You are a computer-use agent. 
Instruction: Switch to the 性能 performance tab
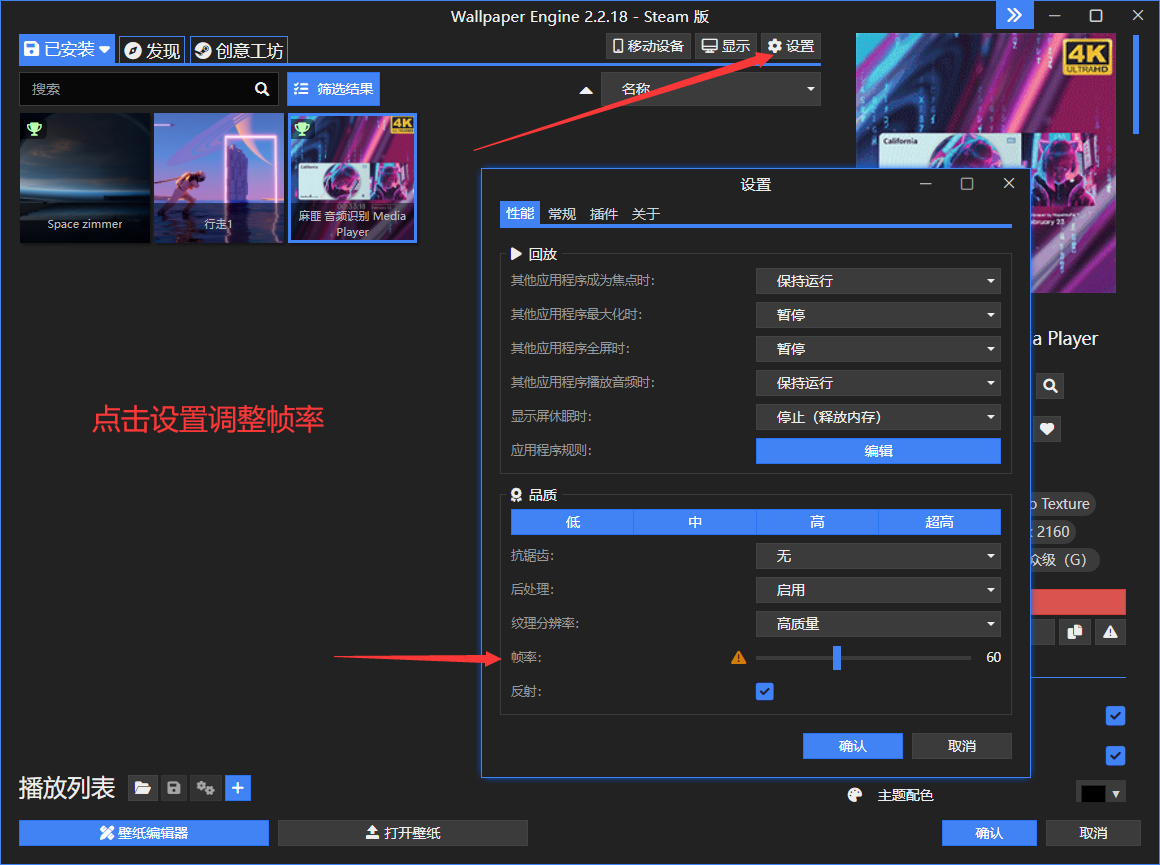(520, 213)
